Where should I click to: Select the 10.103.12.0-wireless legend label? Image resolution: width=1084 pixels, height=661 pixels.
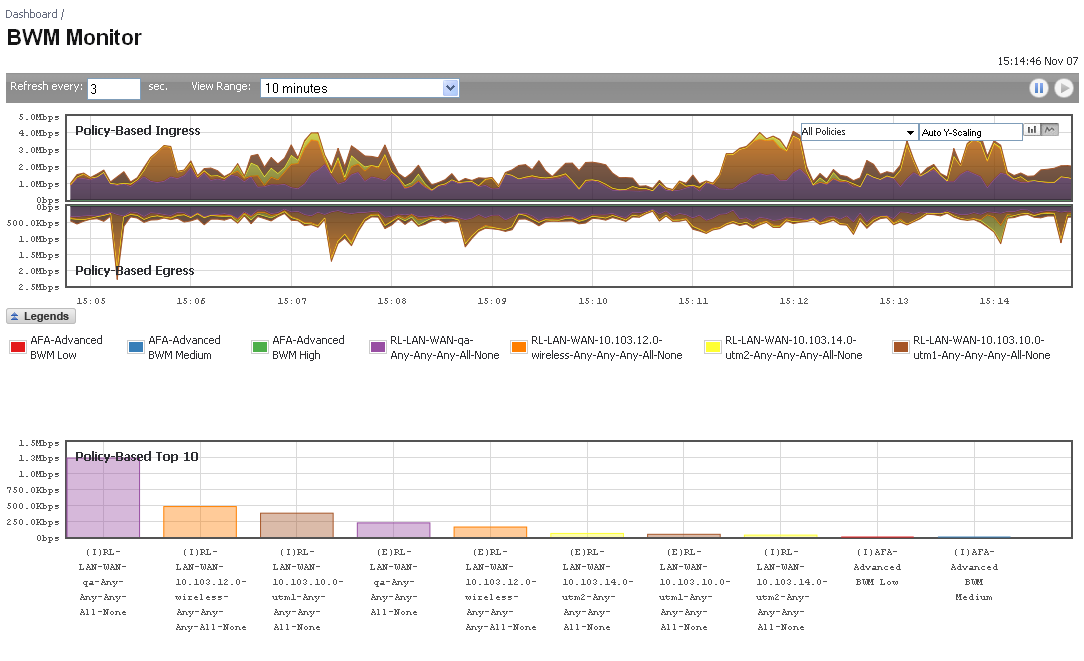point(606,347)
